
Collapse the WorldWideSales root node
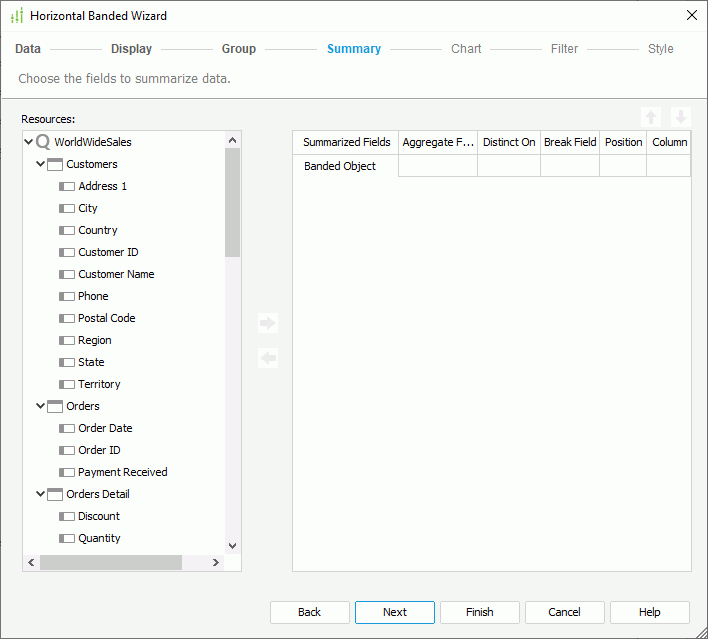coord(29,142)
